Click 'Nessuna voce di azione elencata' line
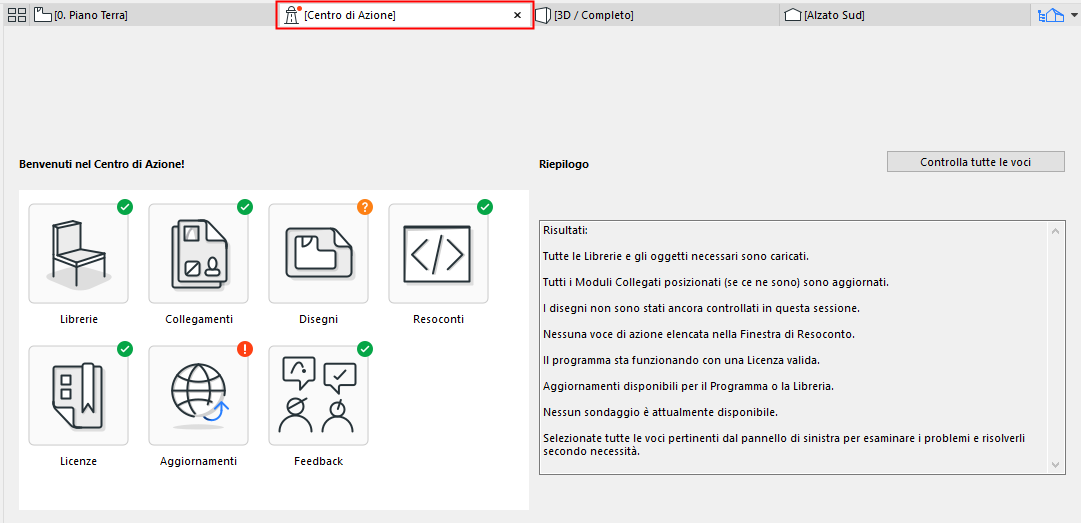Viewport: 1081px width, 523px height. tap(699, 334)
